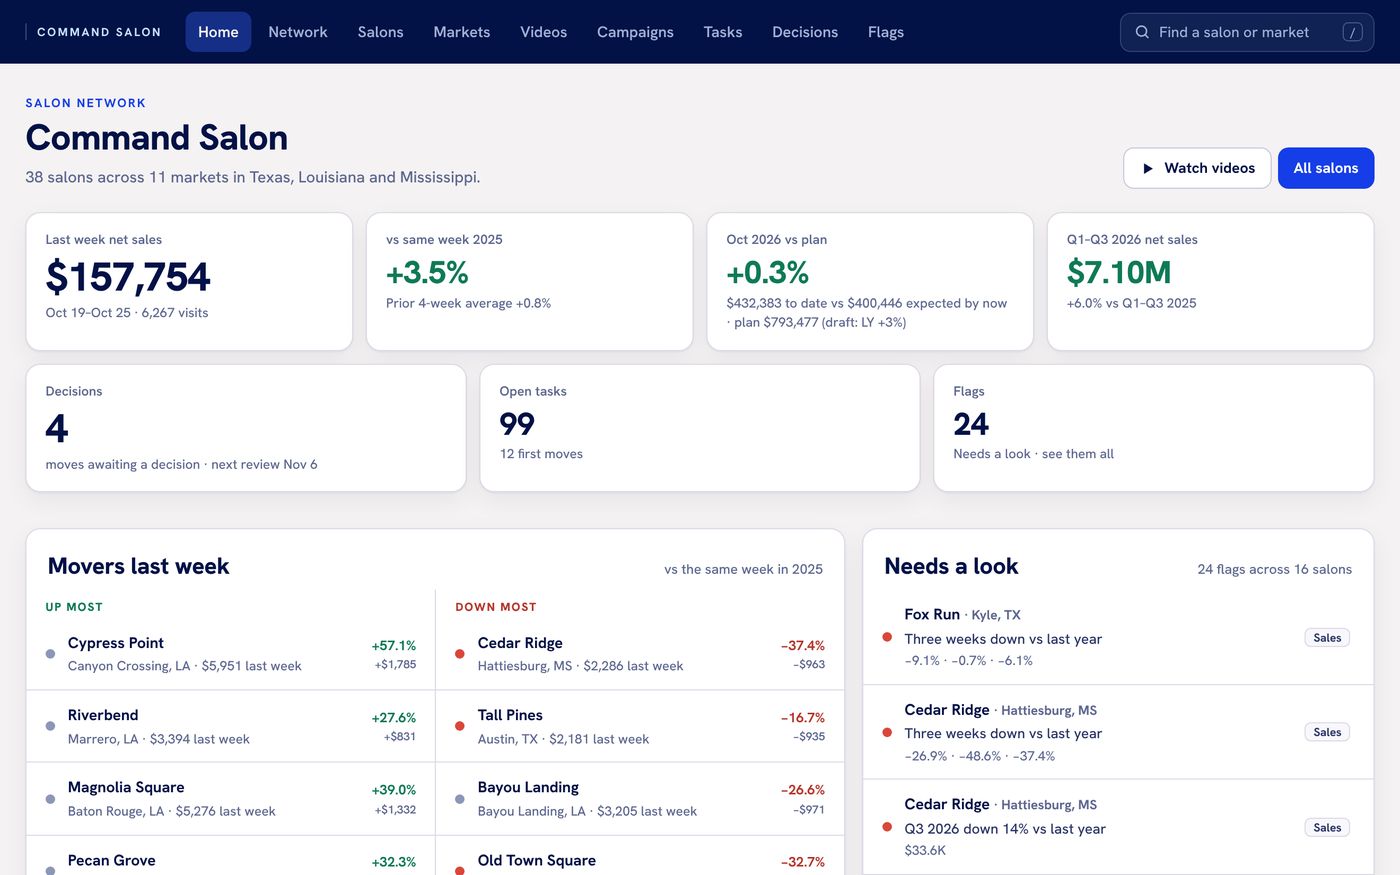Click the search magnifier icon

point(1142,32)
